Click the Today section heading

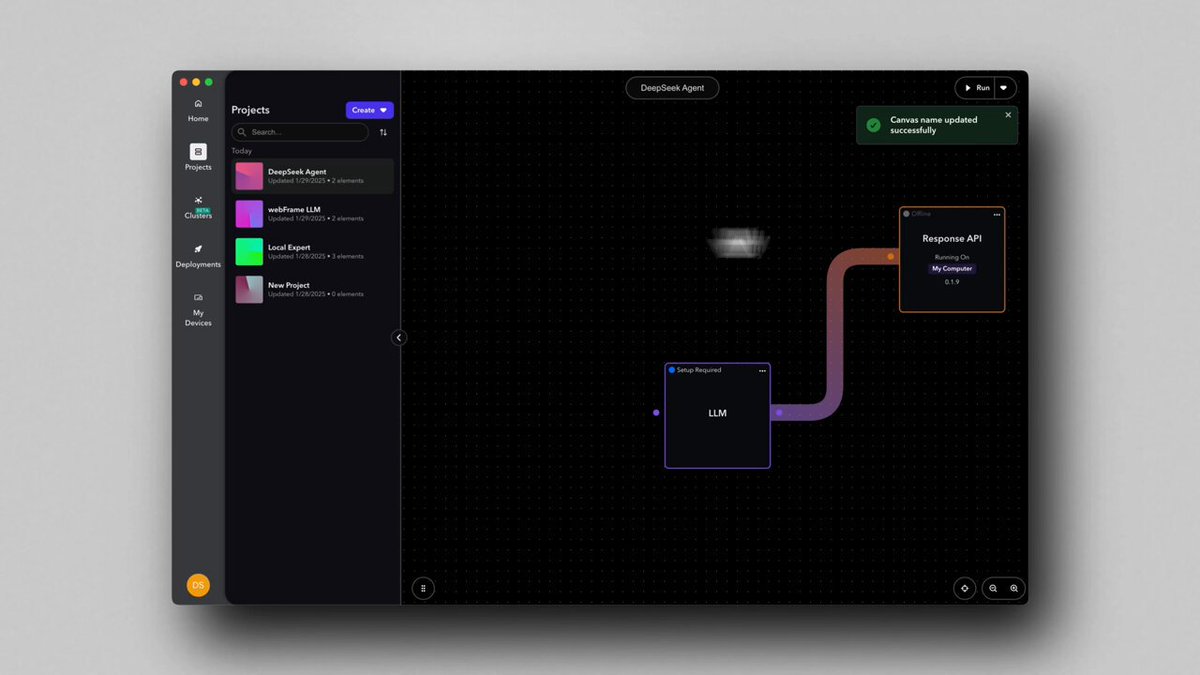pyautogui.click(x=242, y=151)
